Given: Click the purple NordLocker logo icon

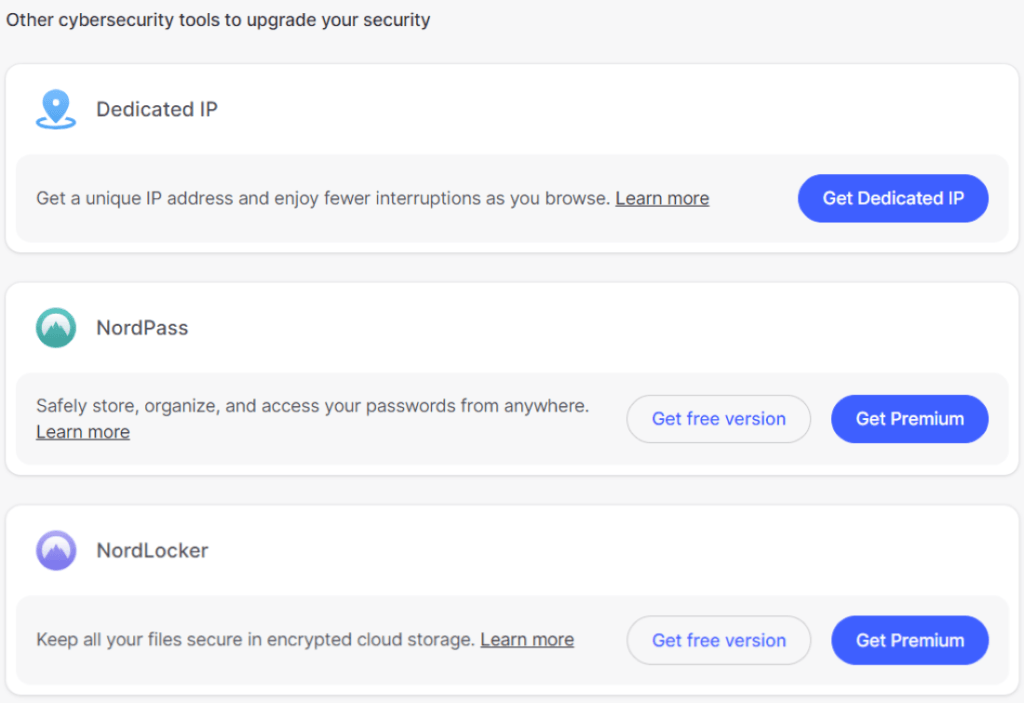Looking at the screenshot, I should [56, 550].
